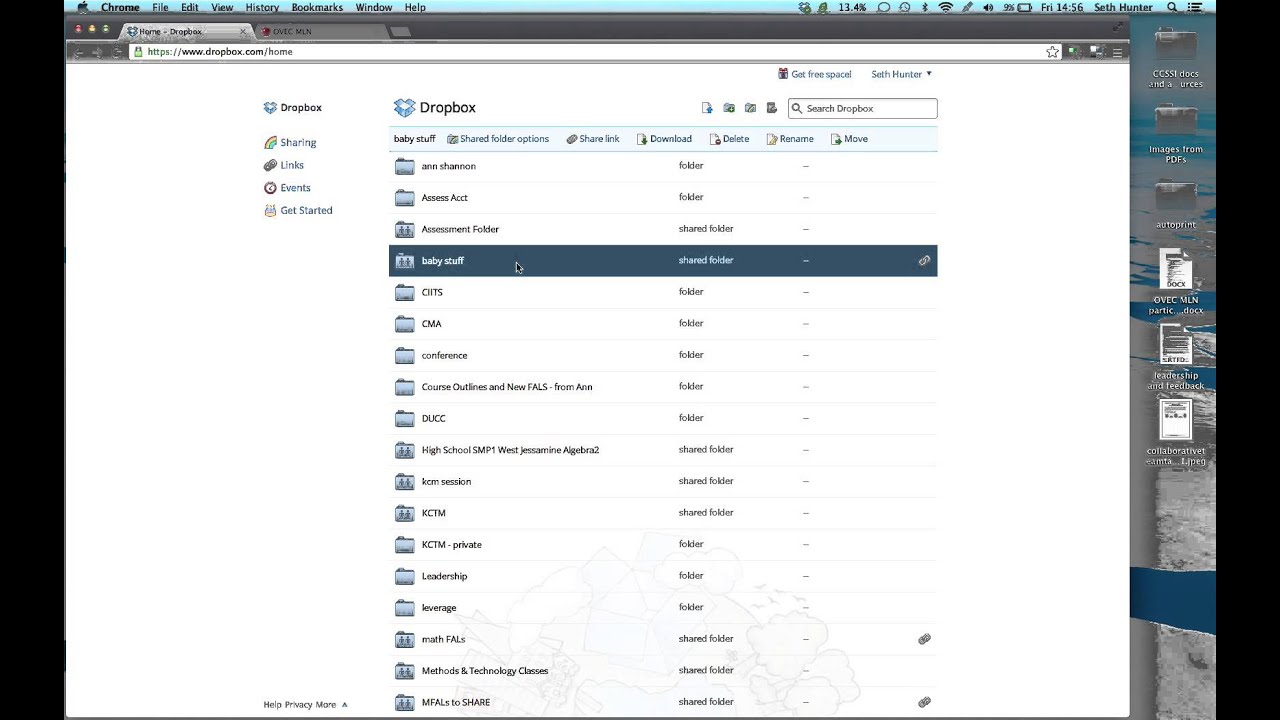Click the Upload file icon
This screenshot has height=720, width=1280.
(x=707, y=108)
